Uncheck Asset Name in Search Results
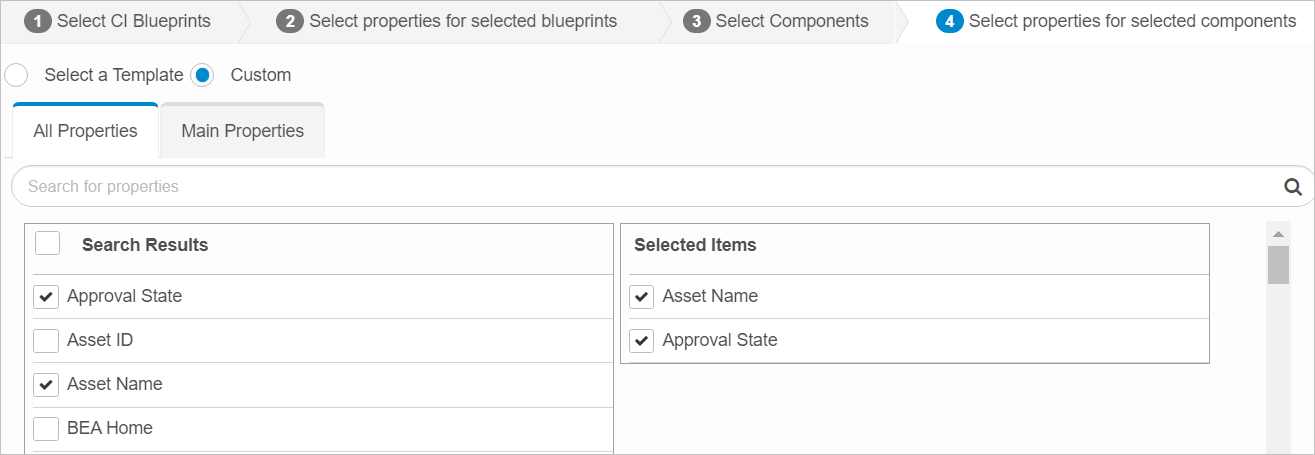The width and height of the screenshot is (1315, 455). [46, 385]
